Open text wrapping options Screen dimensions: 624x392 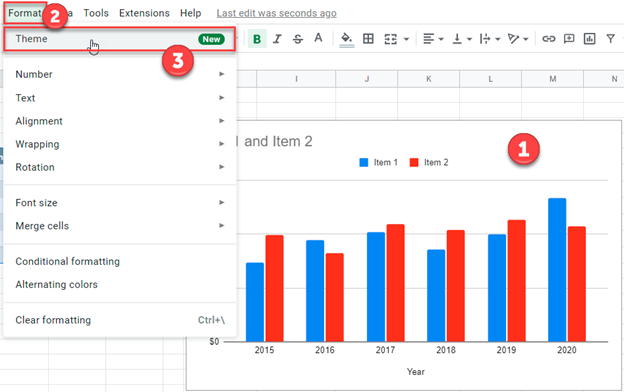coord(485,39)
